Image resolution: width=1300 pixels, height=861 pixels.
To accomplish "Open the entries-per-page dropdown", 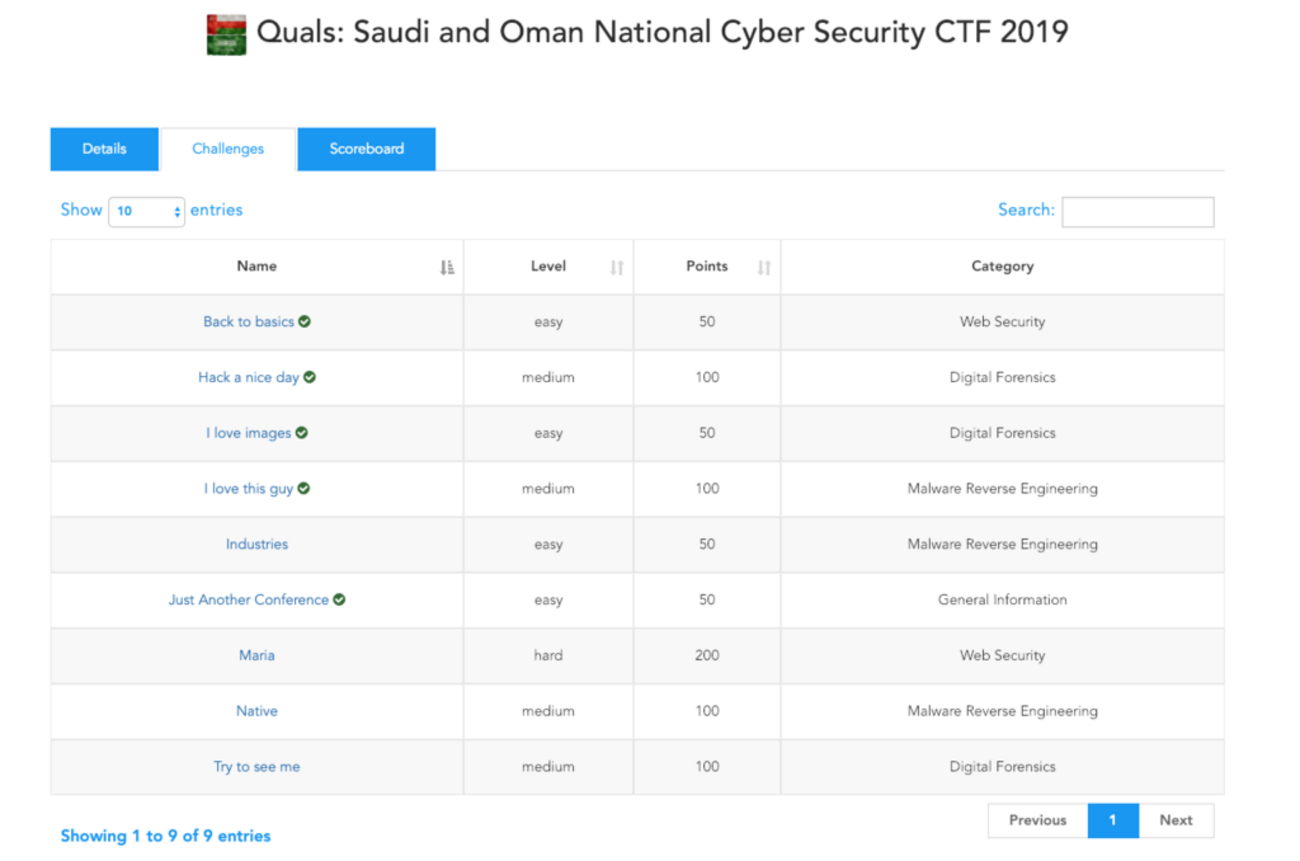I will coord(146,211).
